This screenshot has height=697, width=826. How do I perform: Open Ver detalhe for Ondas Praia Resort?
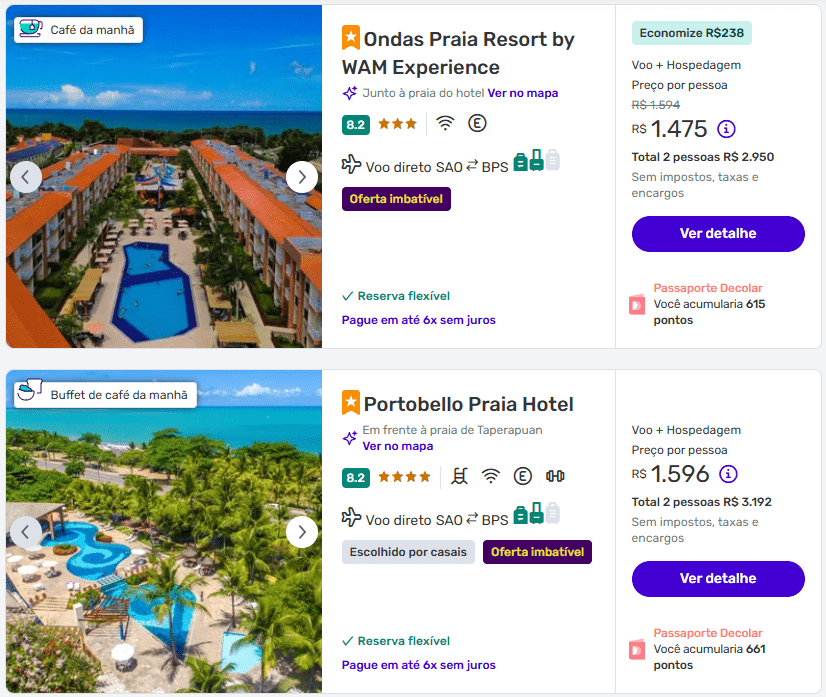pyautogui.click(x=718, y=234)
